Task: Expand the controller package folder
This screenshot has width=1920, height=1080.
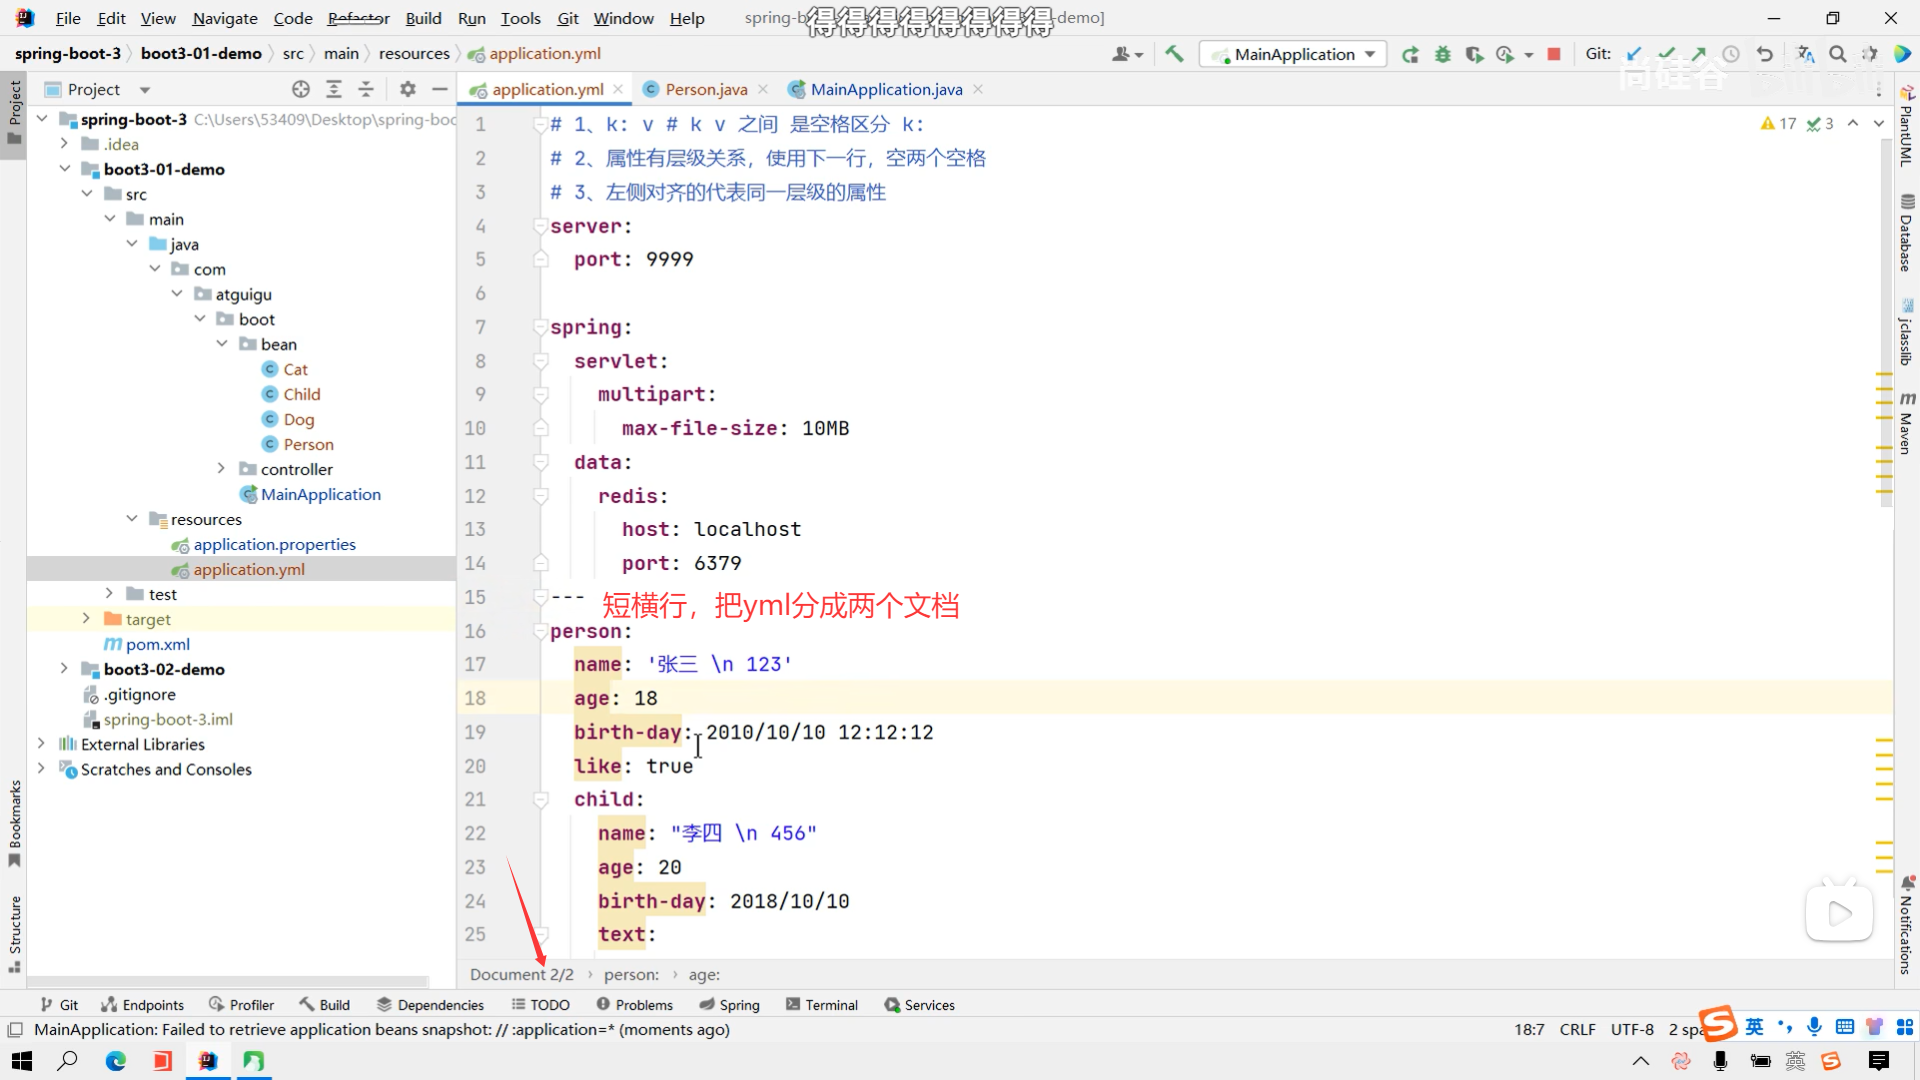Action: (x=221, y=469)
